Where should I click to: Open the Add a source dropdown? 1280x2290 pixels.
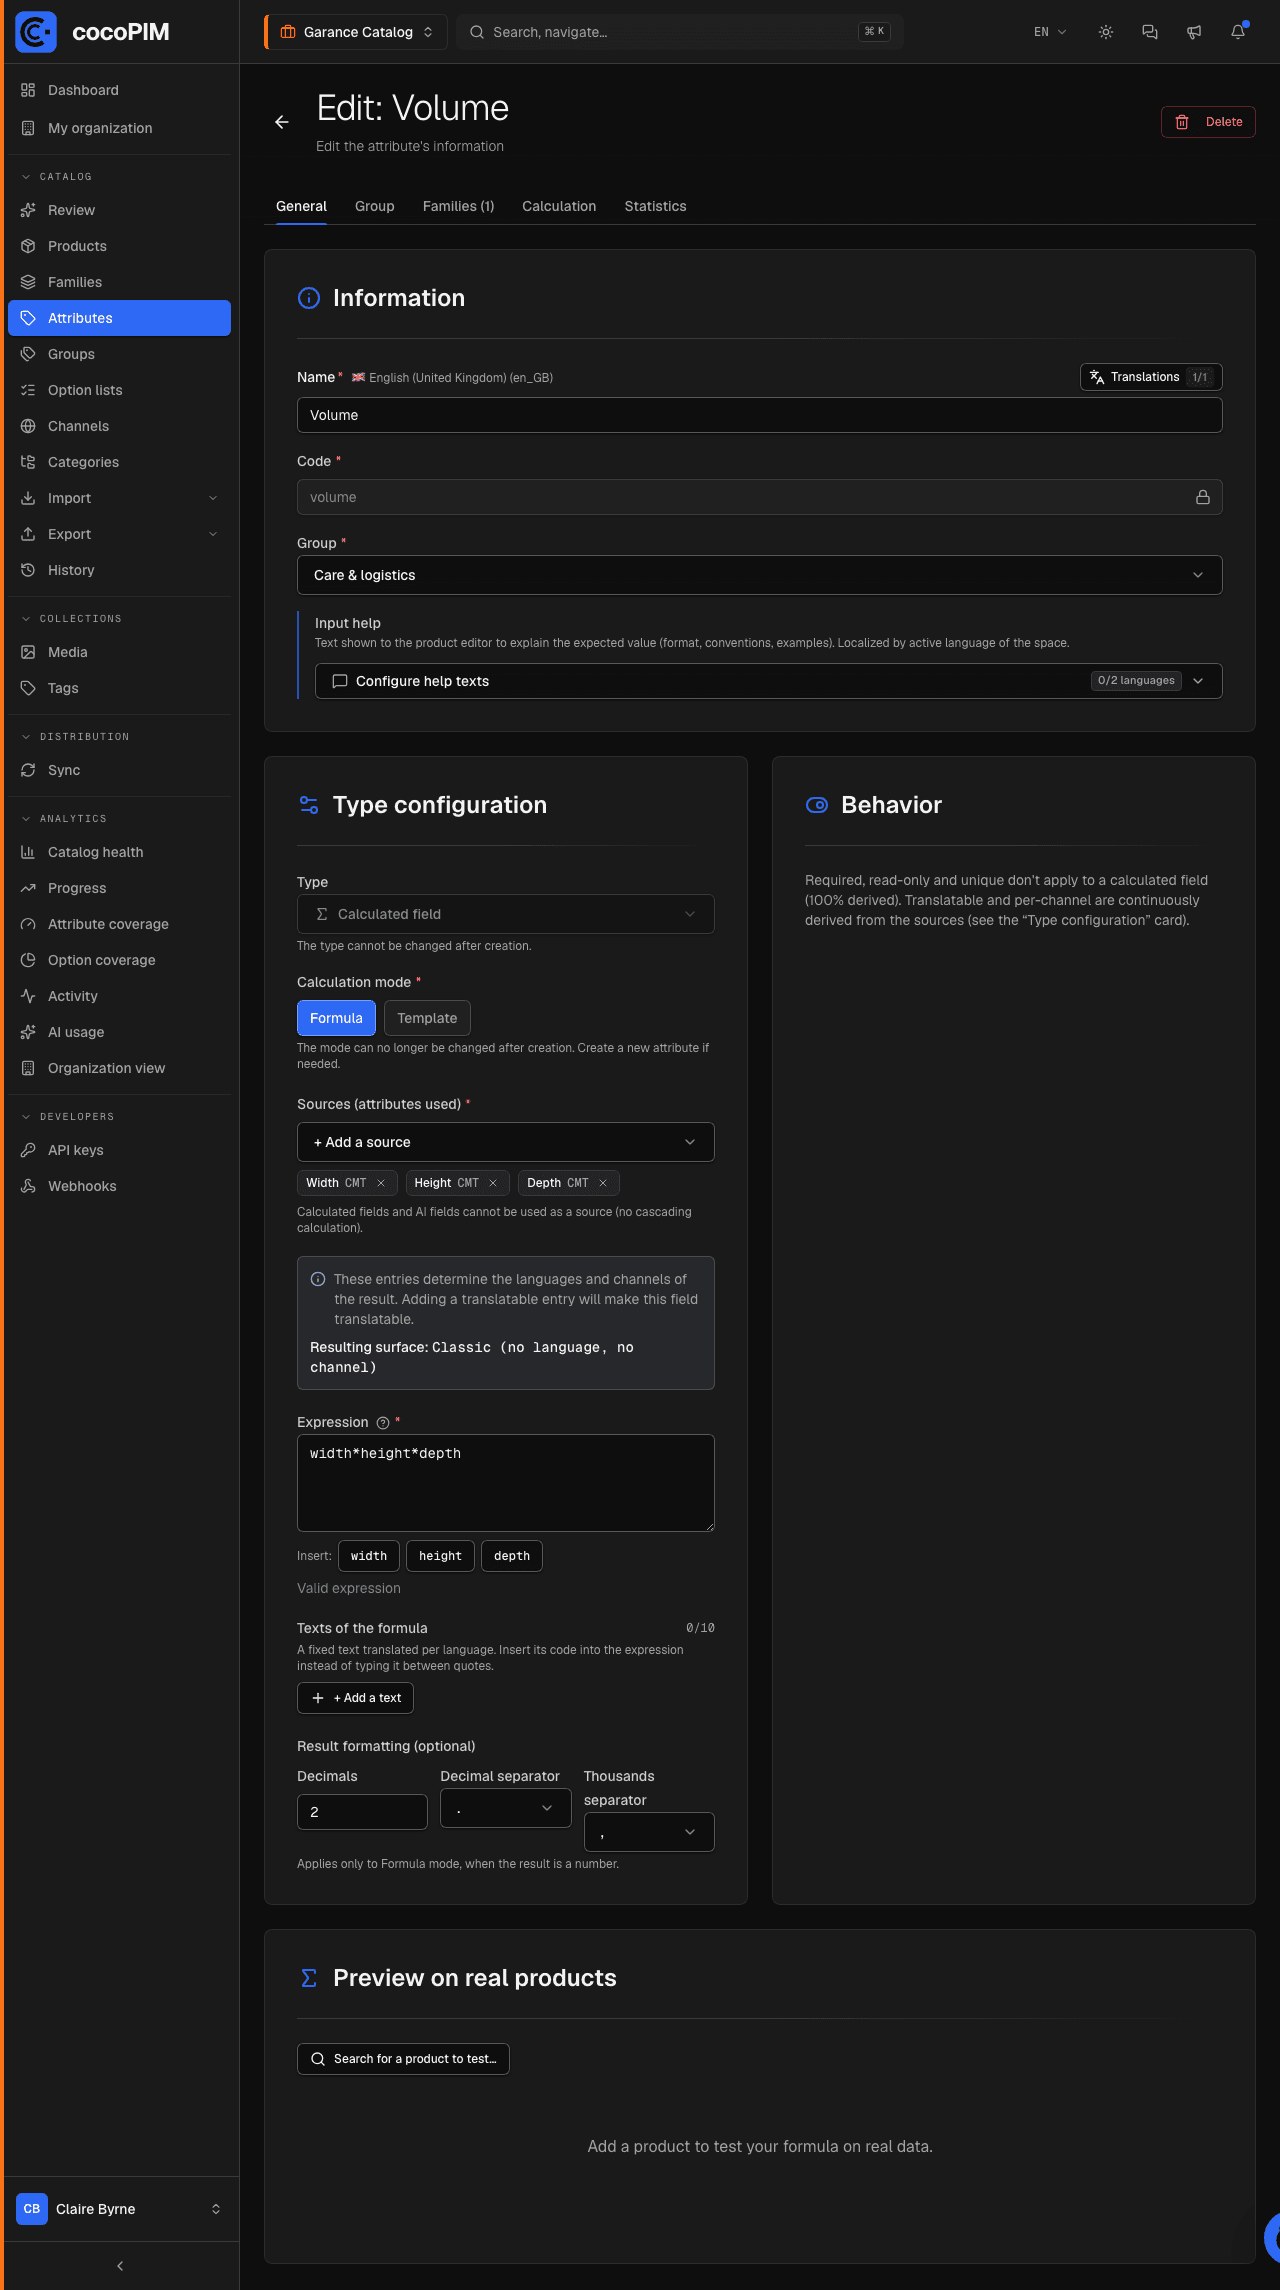pyautogui.click(x=506, y=1142)
